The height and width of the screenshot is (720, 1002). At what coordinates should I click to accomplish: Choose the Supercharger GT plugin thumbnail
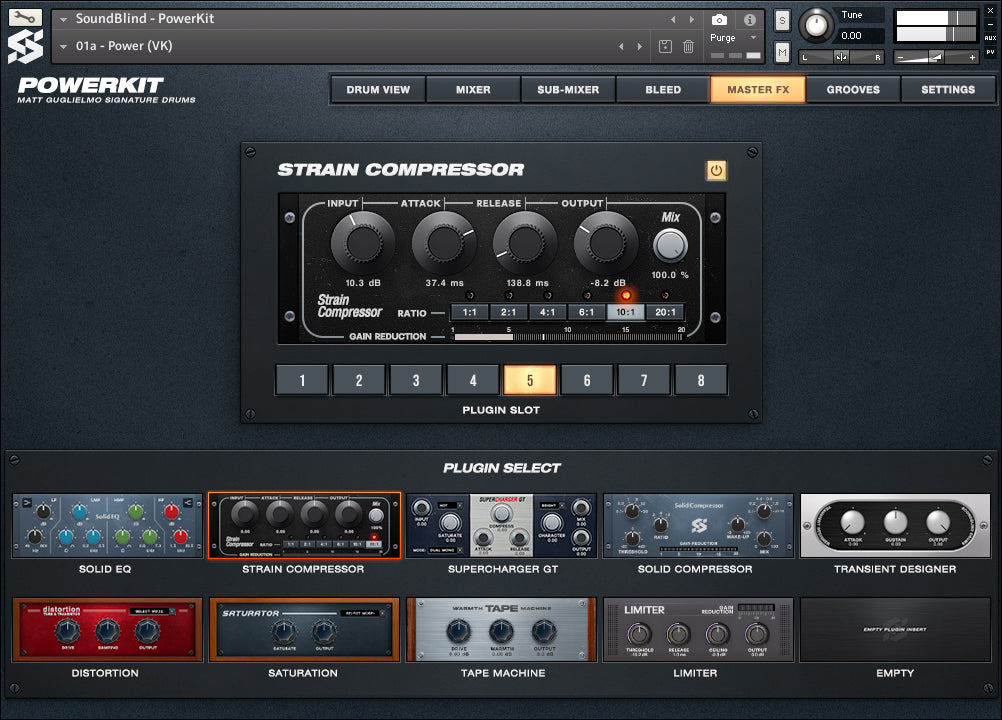pyautogui.click(x=502, y=526)
